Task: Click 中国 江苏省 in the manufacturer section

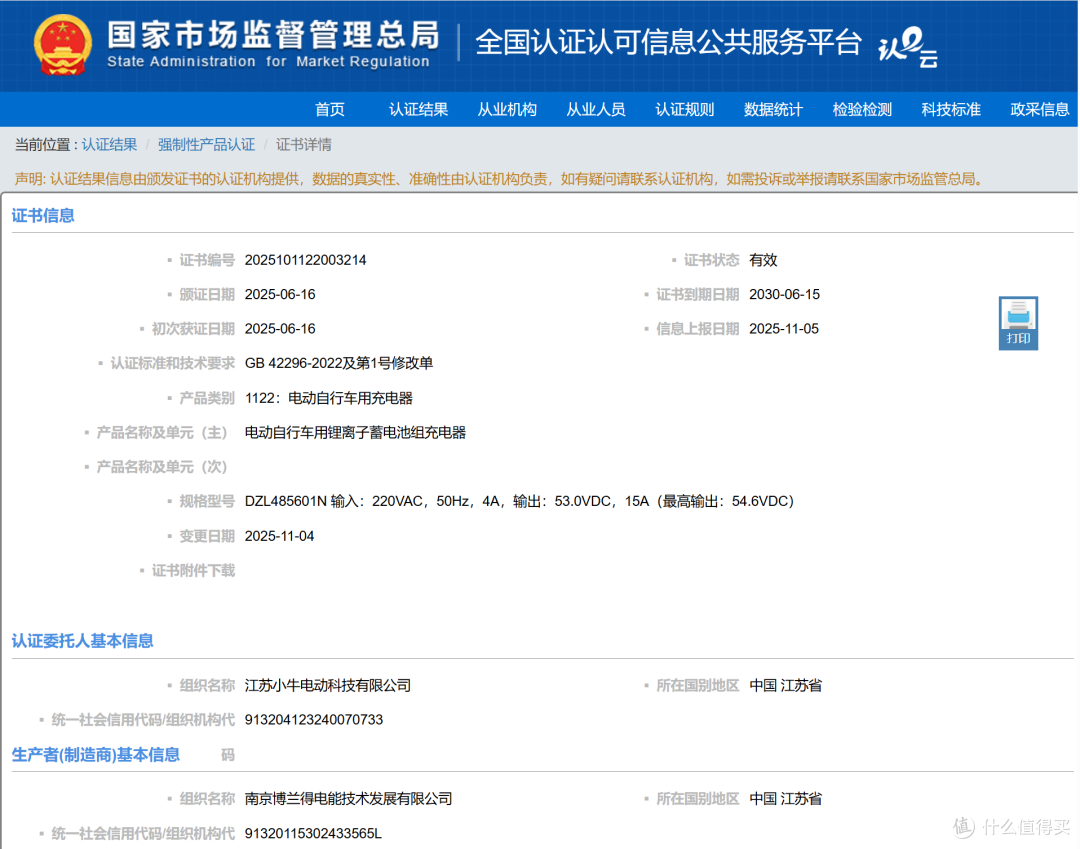Action: [x=786, y=799]
